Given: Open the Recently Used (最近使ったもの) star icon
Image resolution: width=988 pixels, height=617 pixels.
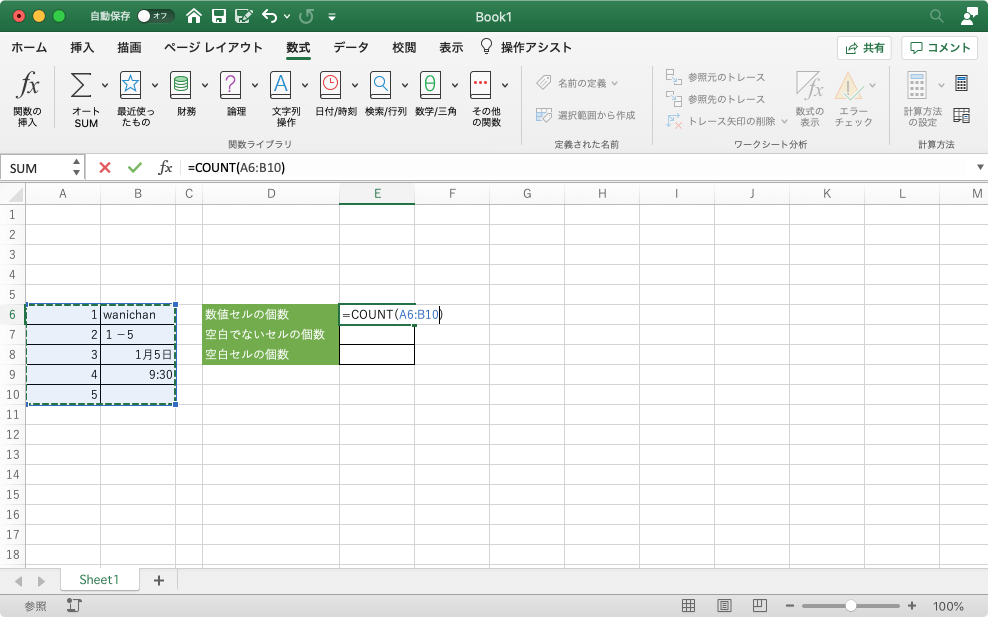Looking at the screenshot, I should (x=130, y=85).
